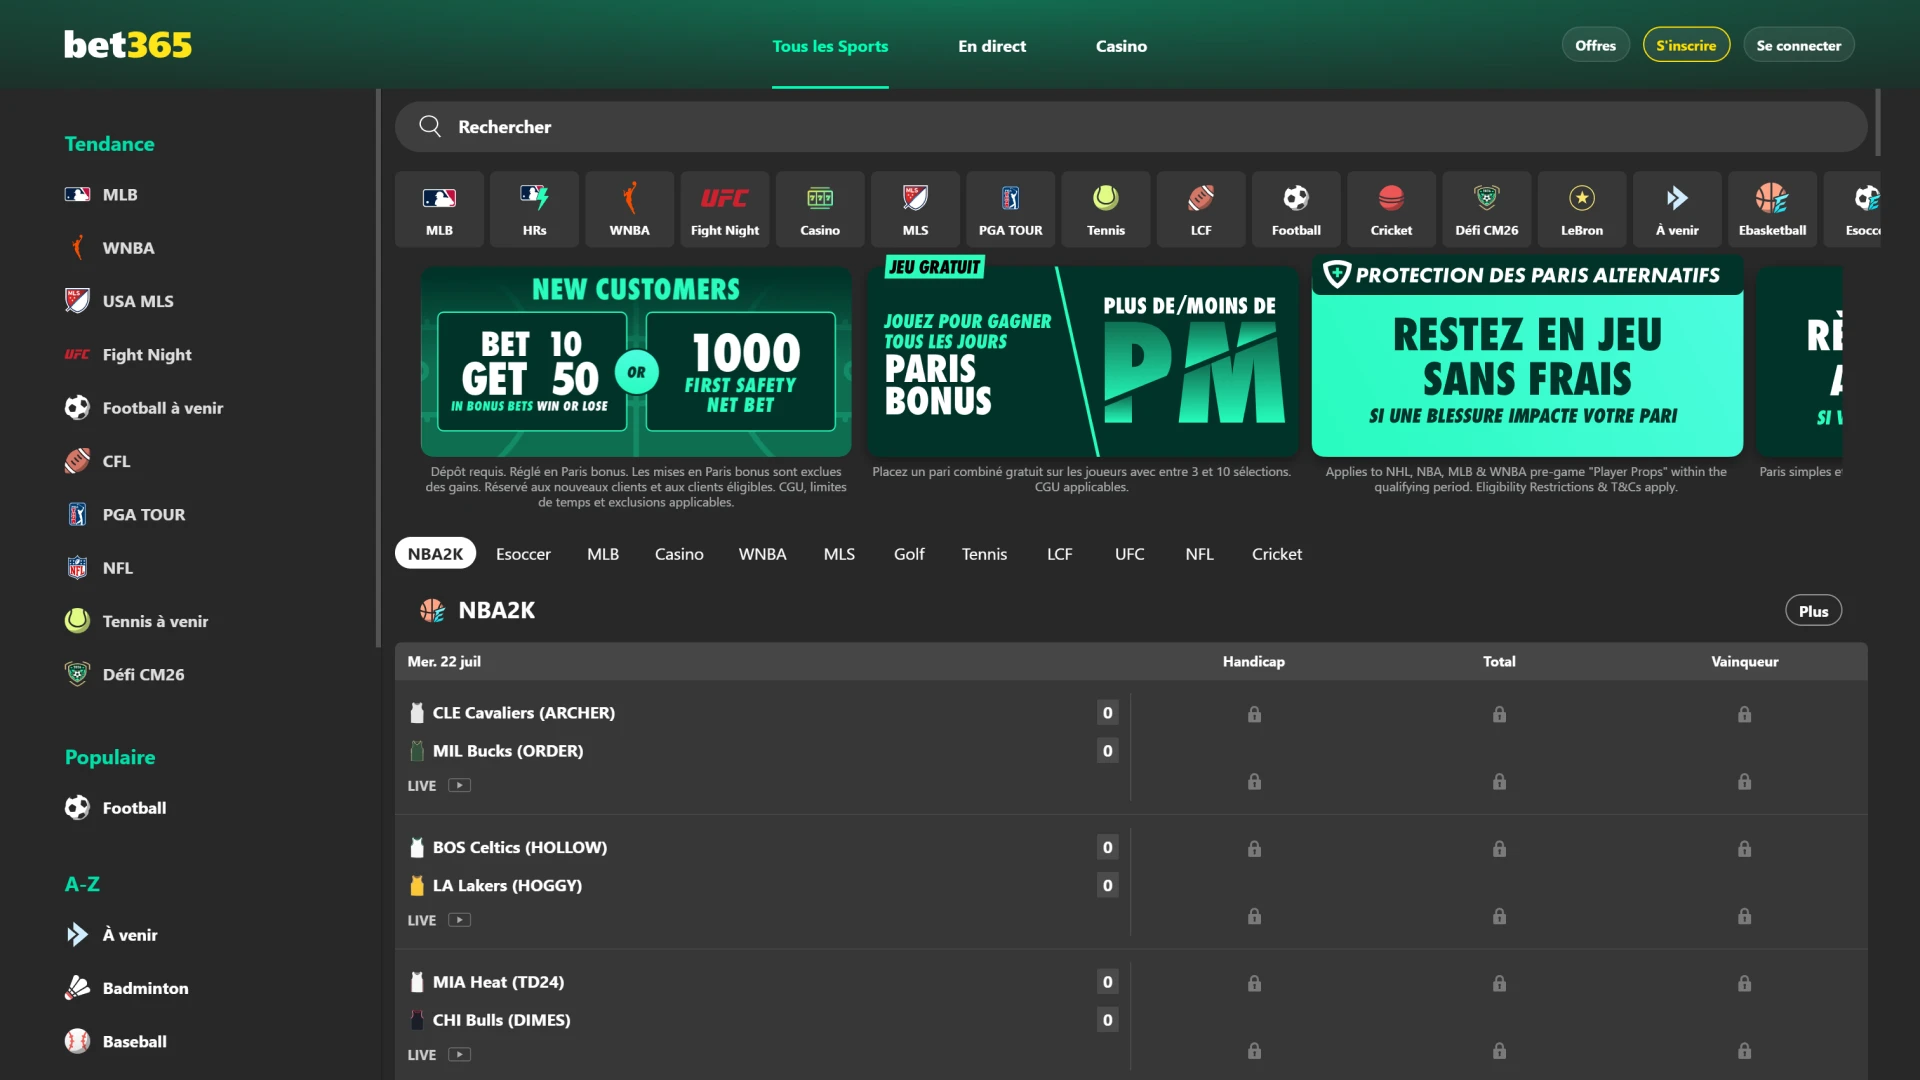Click the Offres button

(1595, 45)
